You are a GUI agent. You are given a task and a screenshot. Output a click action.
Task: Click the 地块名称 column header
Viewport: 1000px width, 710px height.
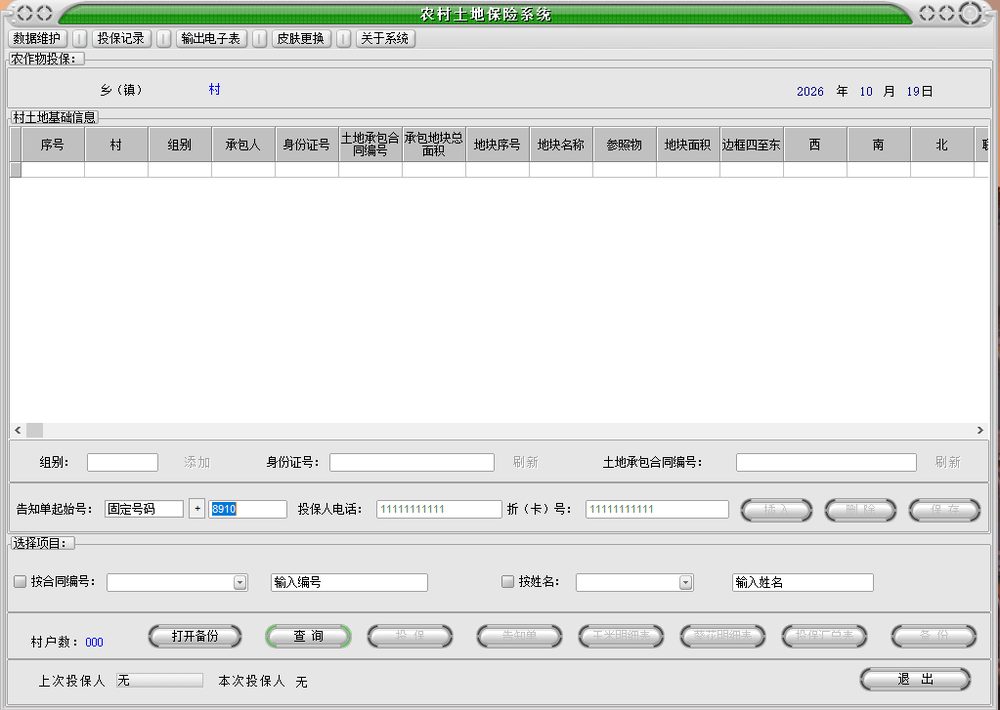(x=561, y=145)
